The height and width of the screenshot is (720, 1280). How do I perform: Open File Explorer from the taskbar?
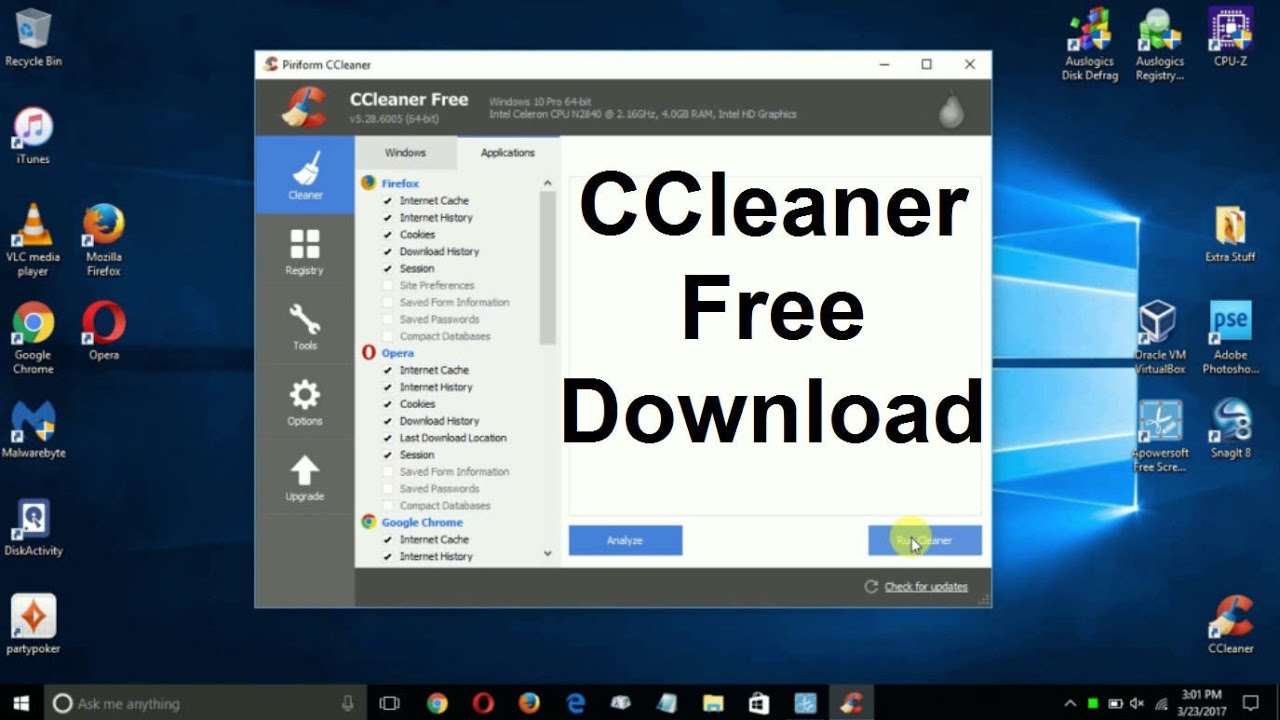tap(712, 703)
